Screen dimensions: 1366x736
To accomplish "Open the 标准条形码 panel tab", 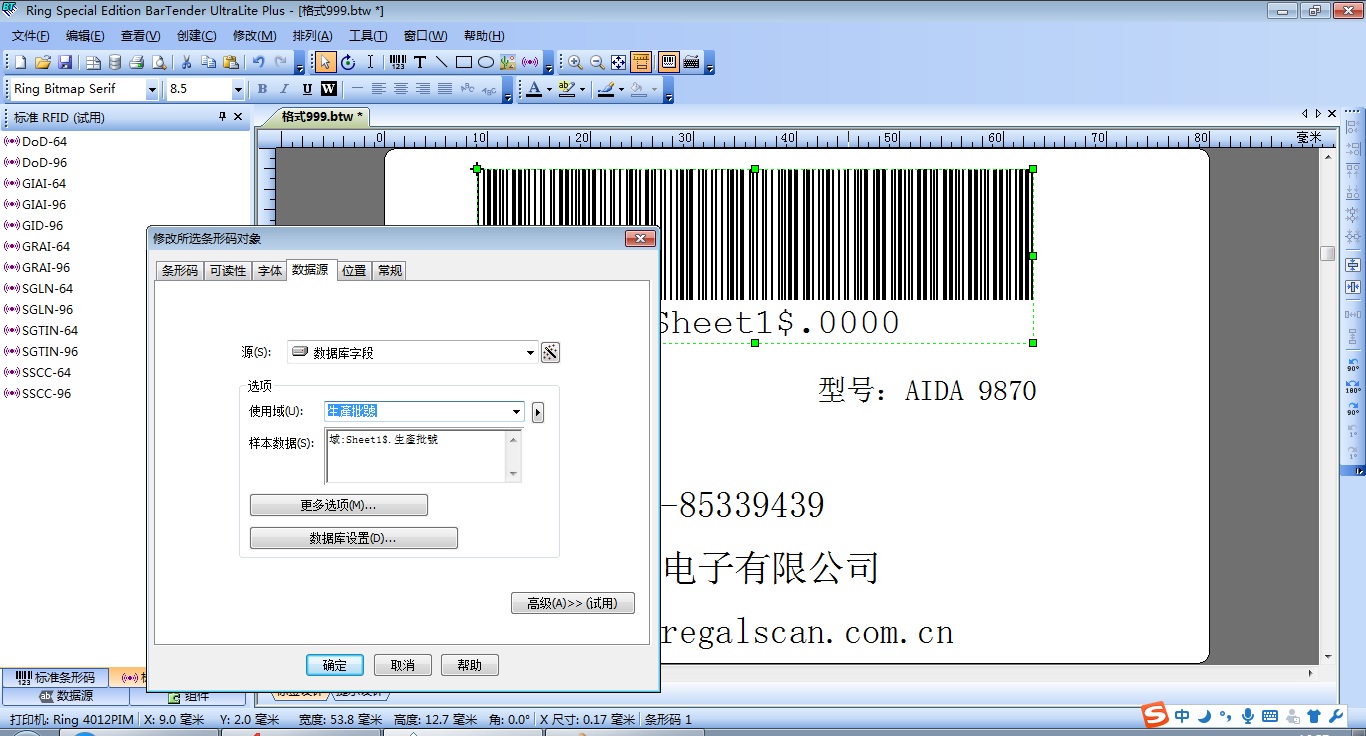I will (x=56, y=678).
